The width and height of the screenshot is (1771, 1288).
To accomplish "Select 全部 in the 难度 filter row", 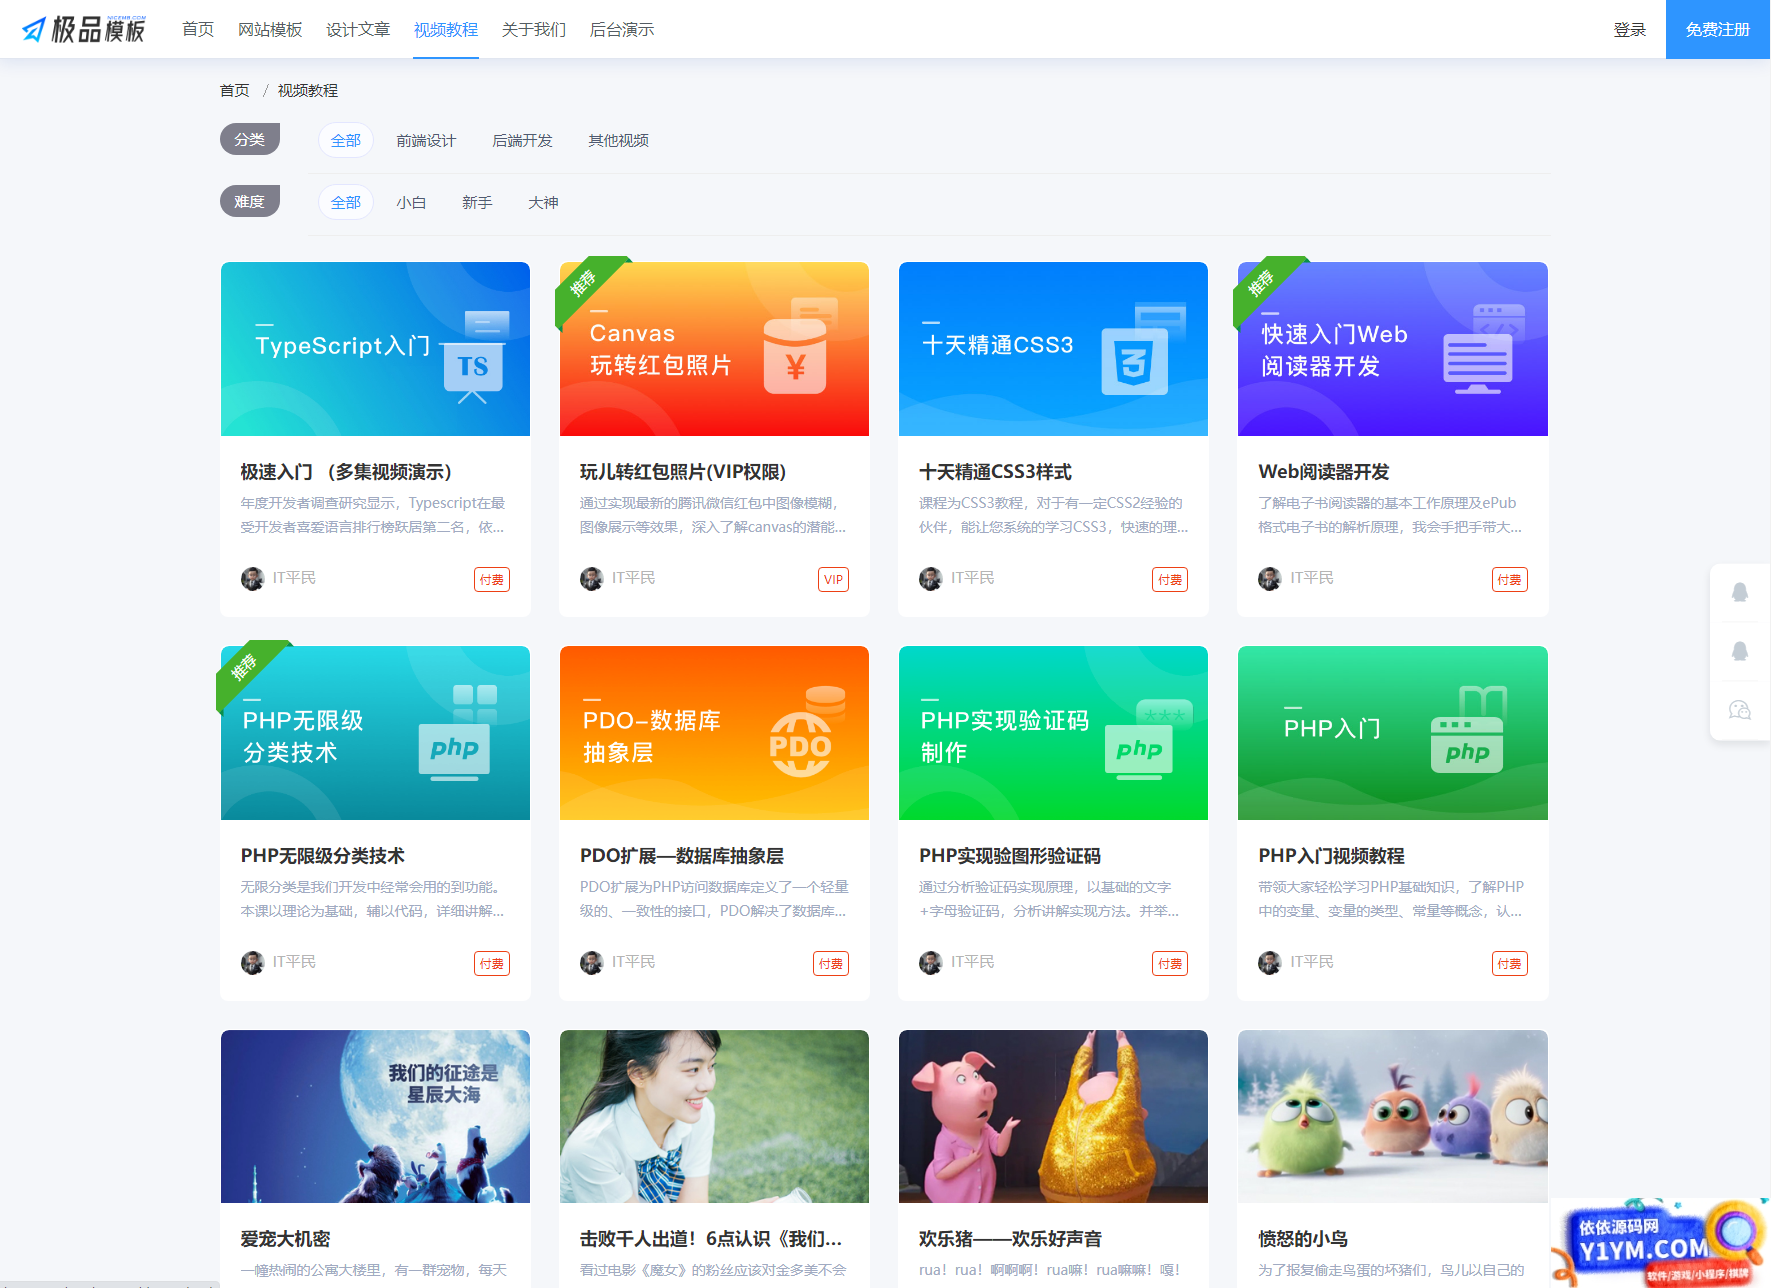I will (x=346, y=203).
